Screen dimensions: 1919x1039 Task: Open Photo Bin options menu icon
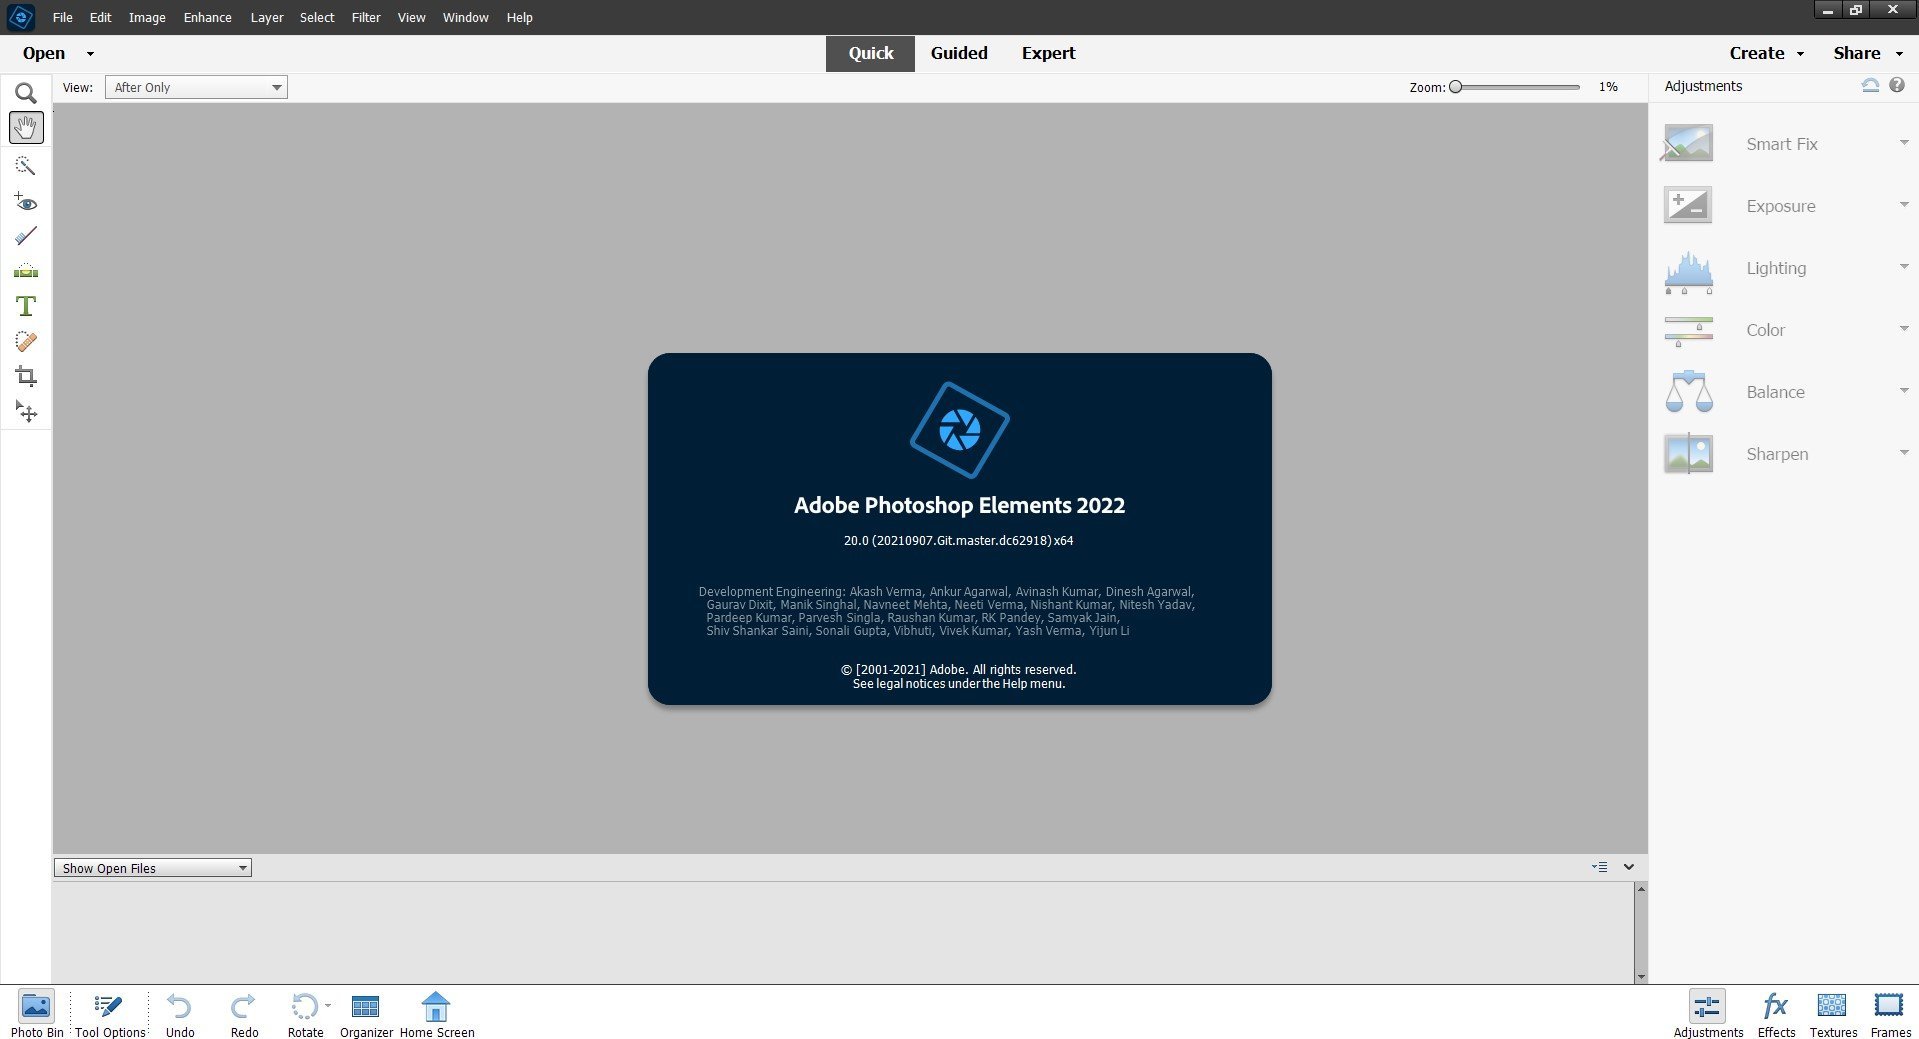[1600, 867]
